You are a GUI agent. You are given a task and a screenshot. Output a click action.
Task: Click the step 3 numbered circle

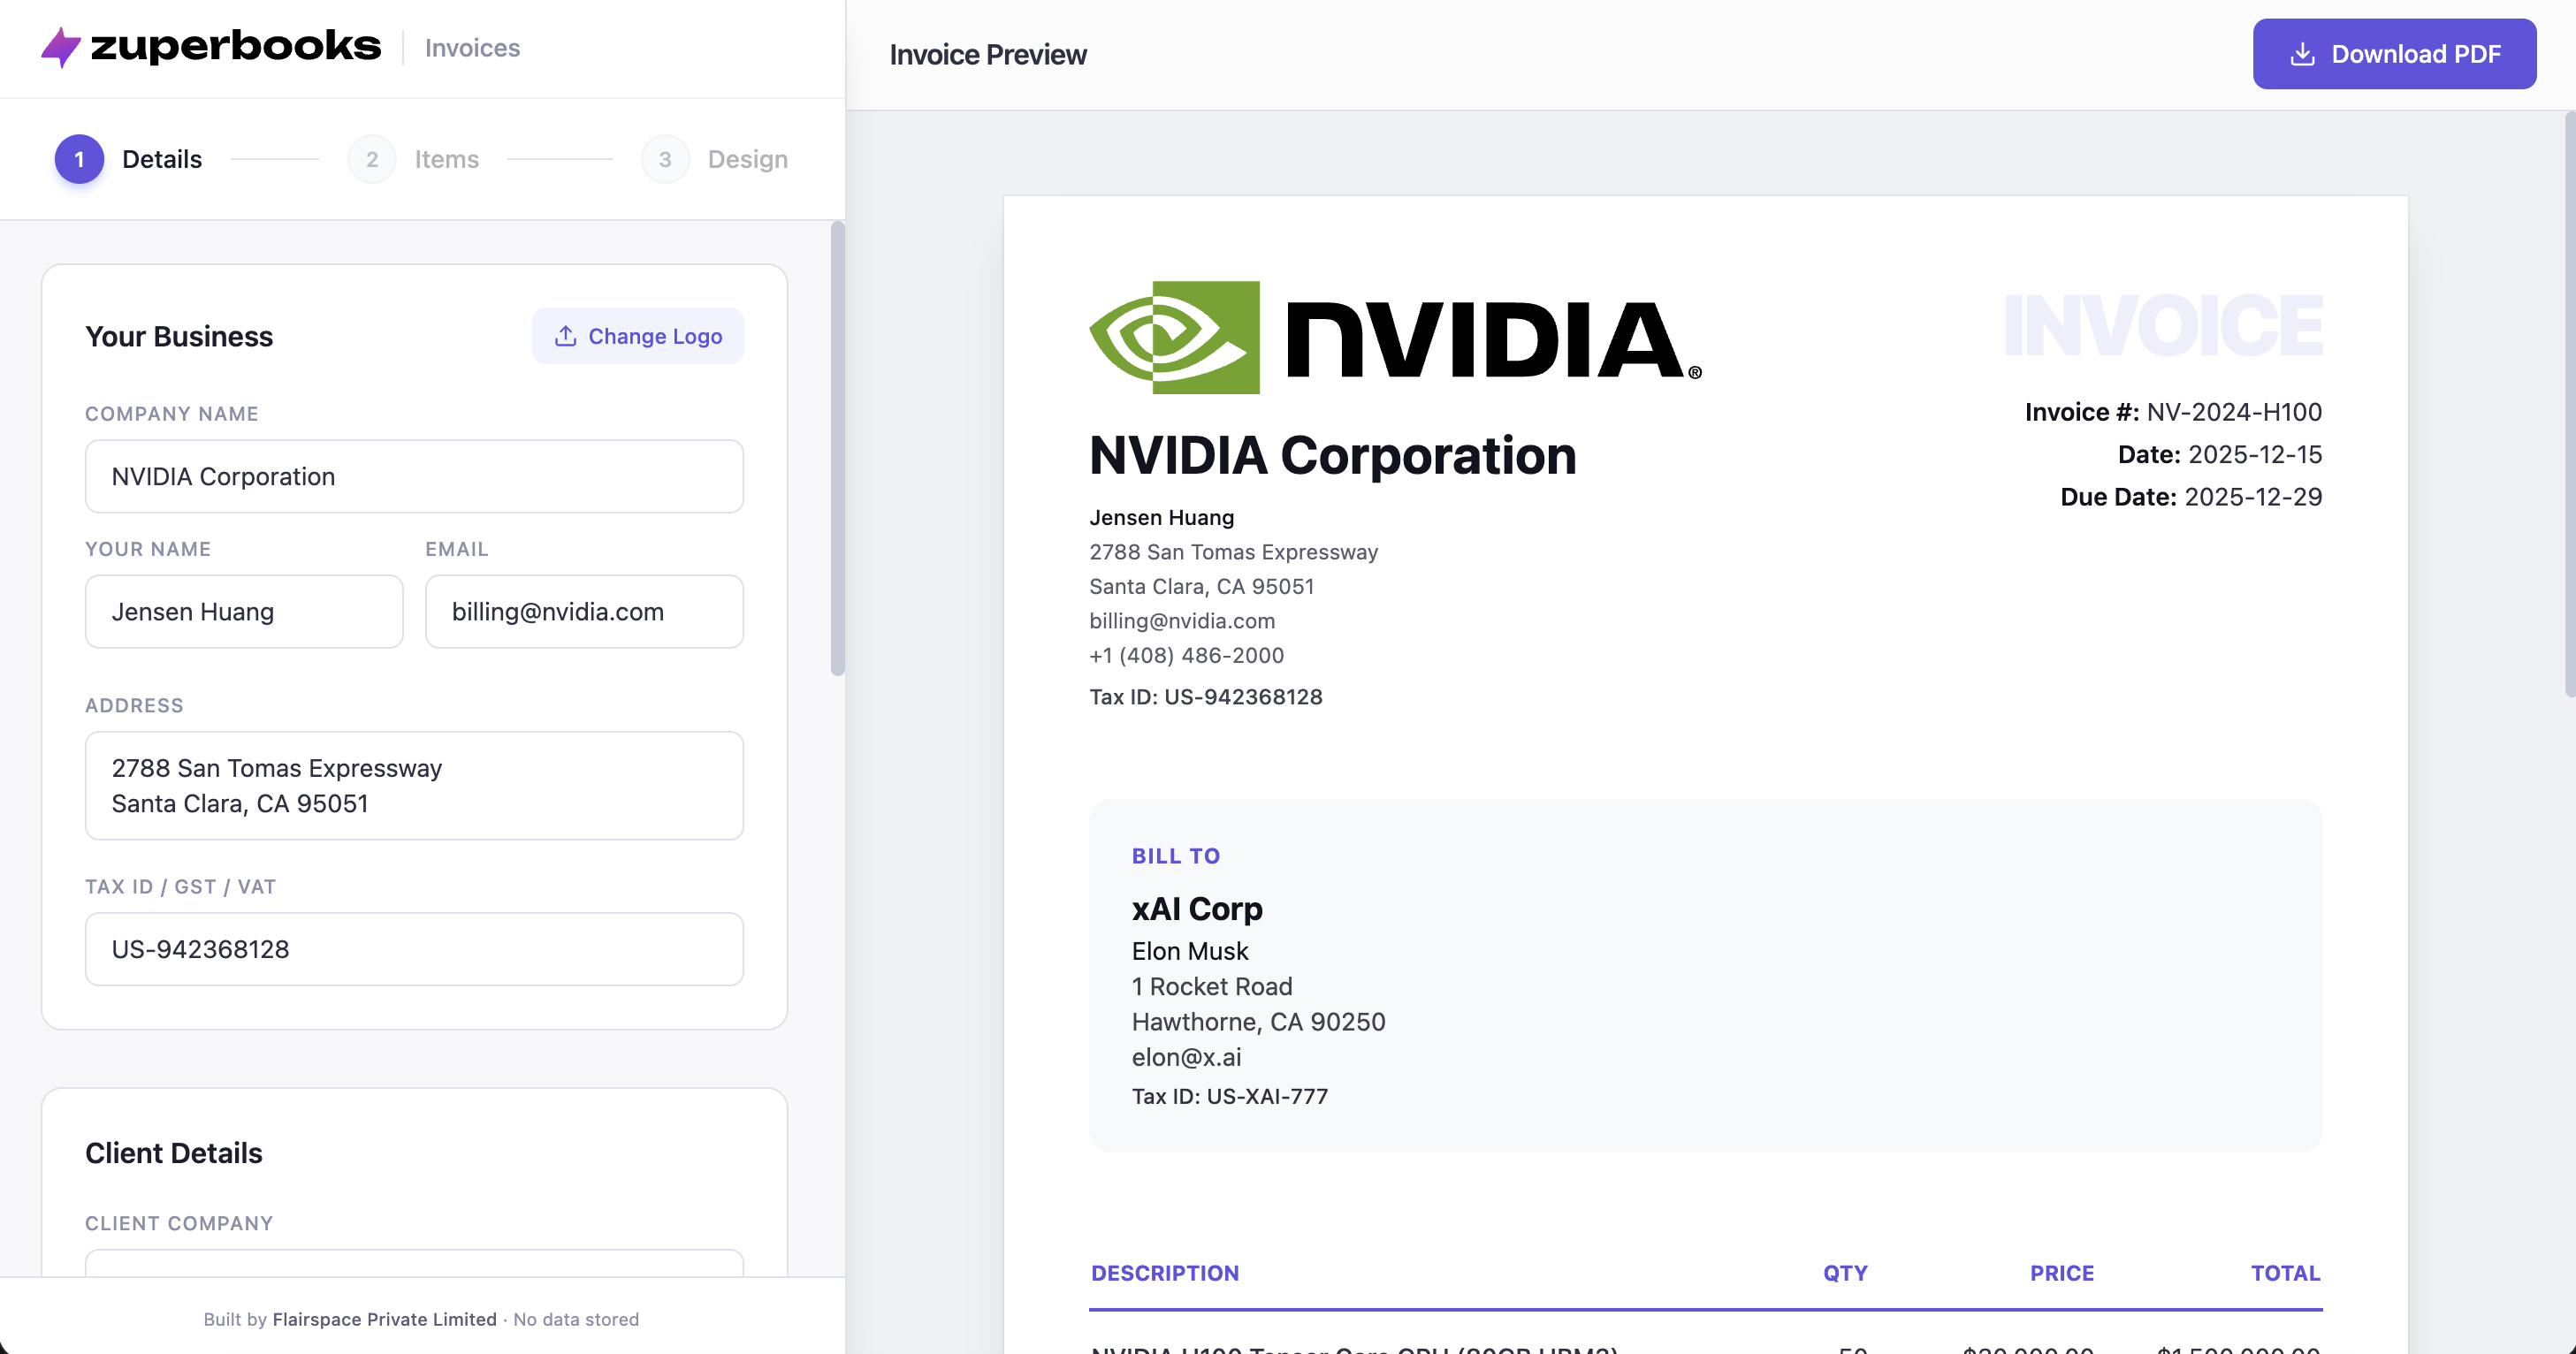665,158
